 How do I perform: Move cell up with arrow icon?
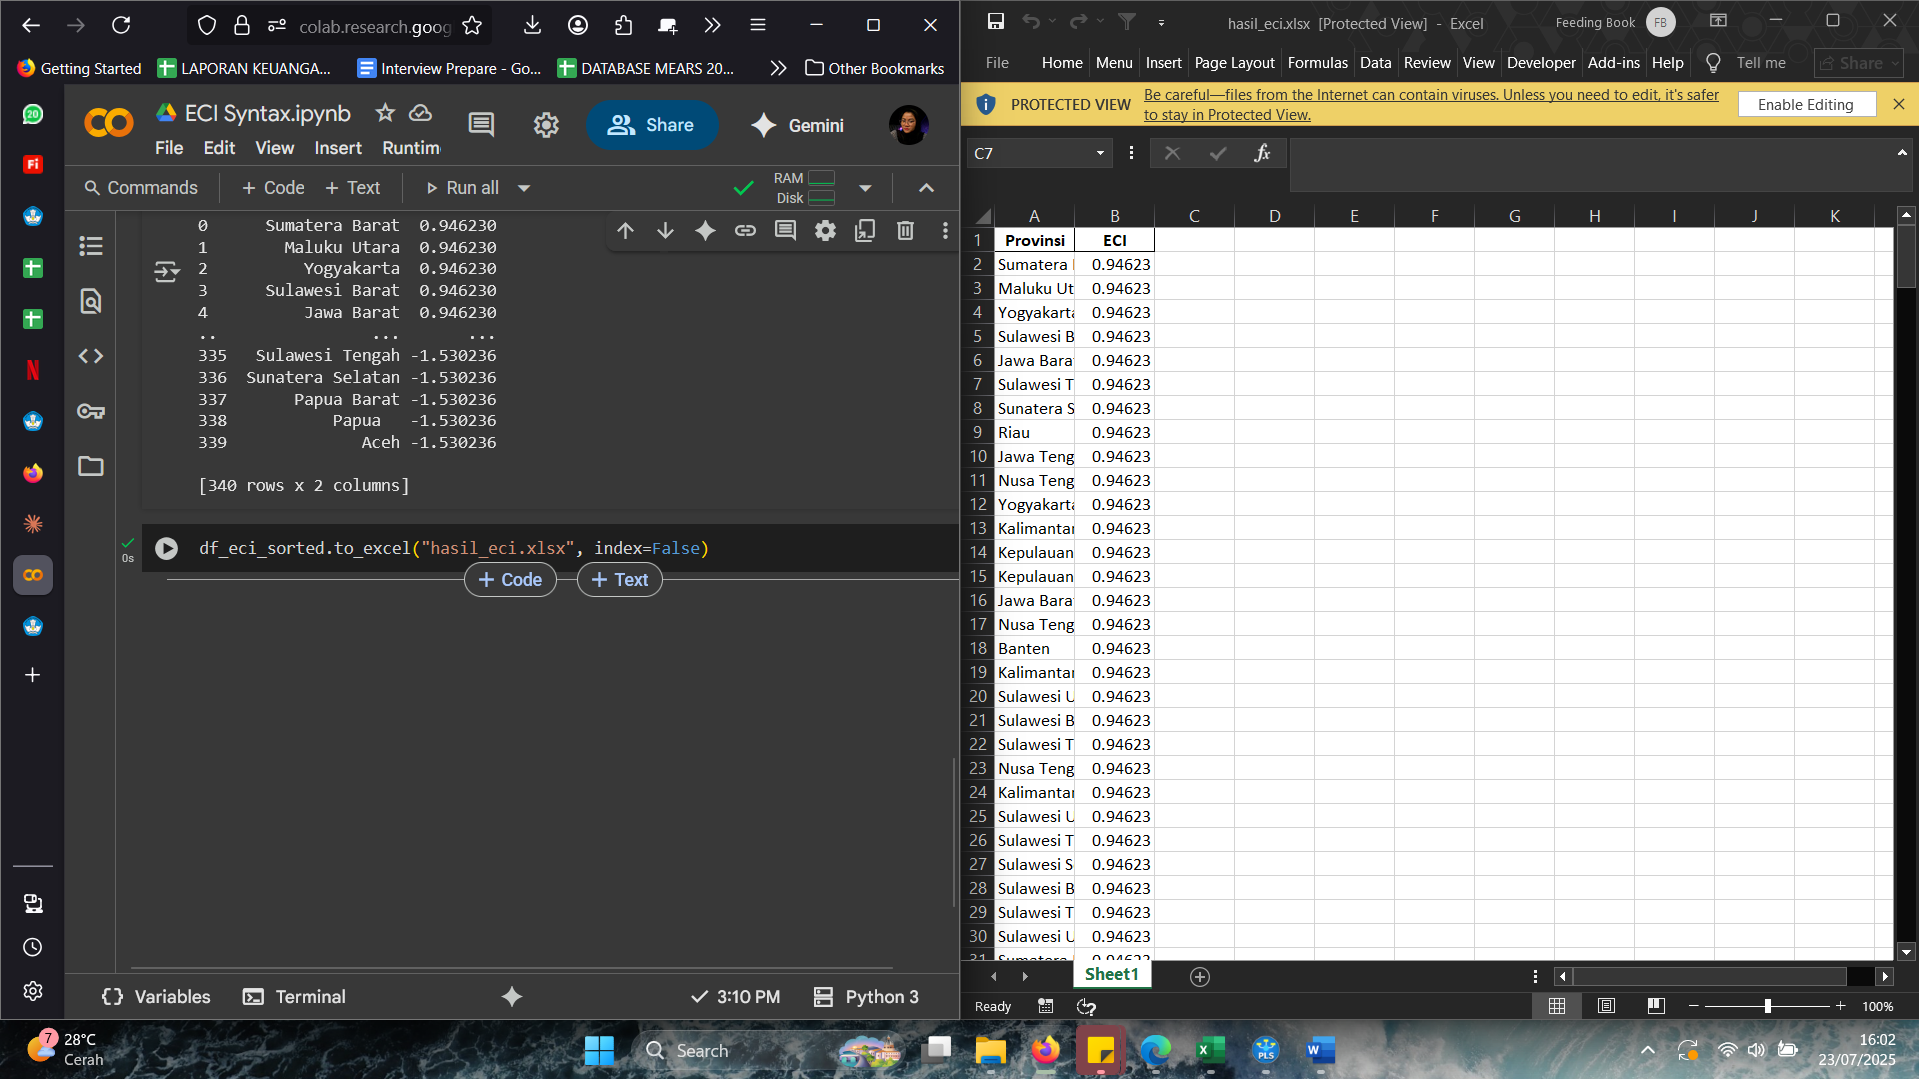626,231
